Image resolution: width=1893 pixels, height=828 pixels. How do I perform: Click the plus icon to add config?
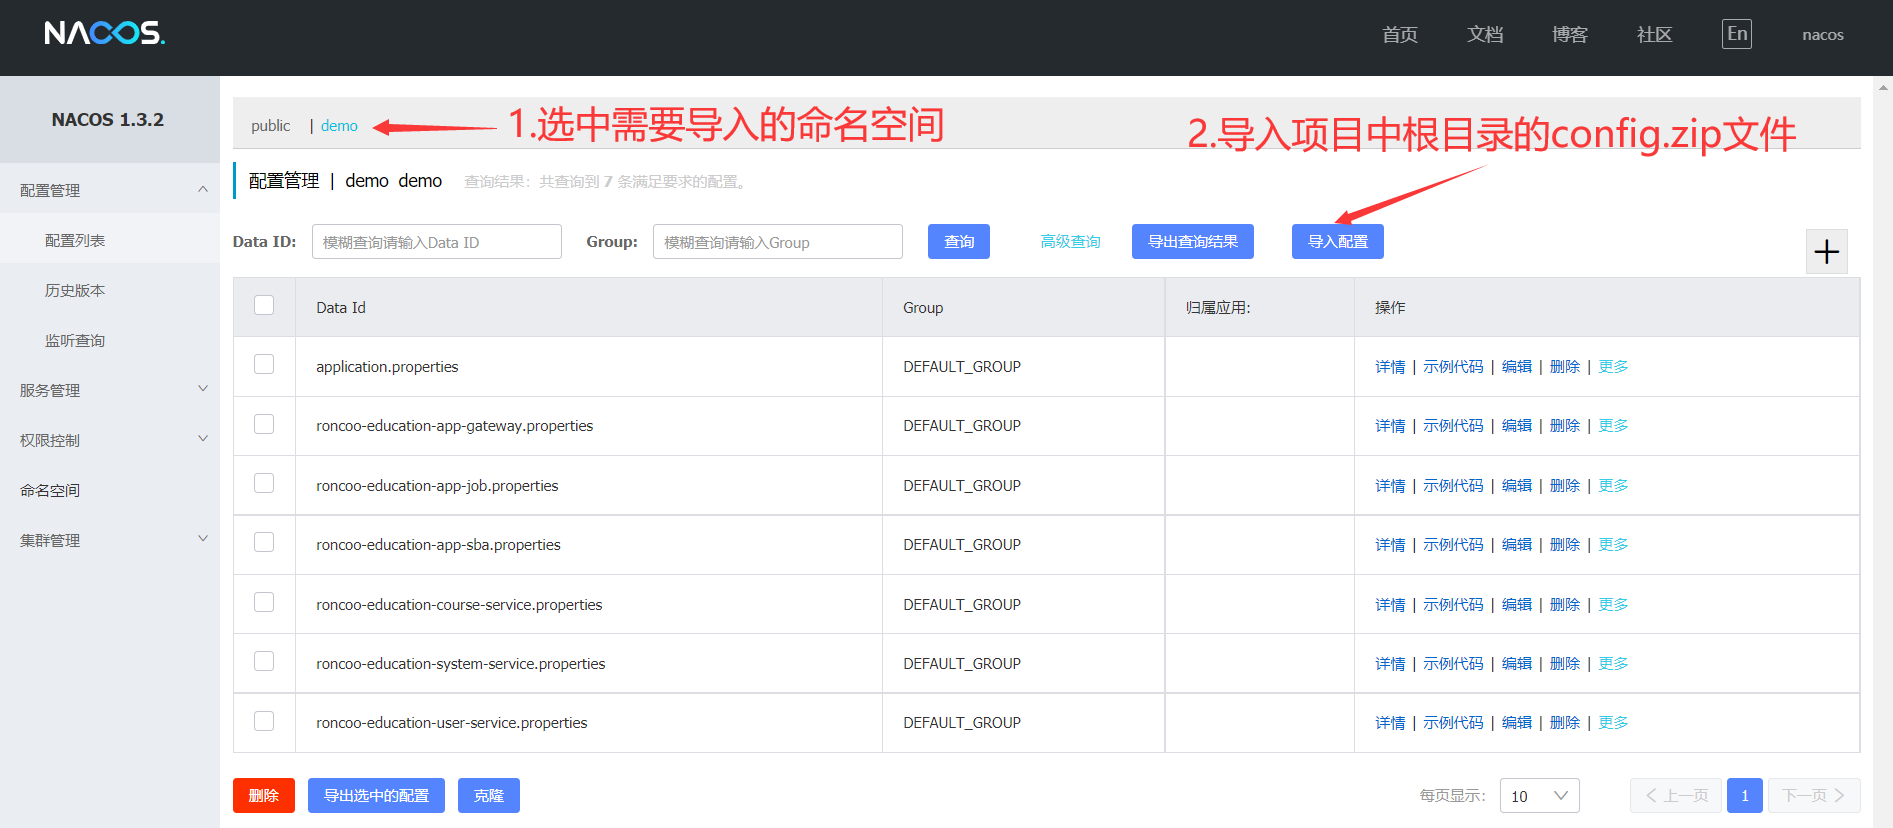(x=1826, y=251)
